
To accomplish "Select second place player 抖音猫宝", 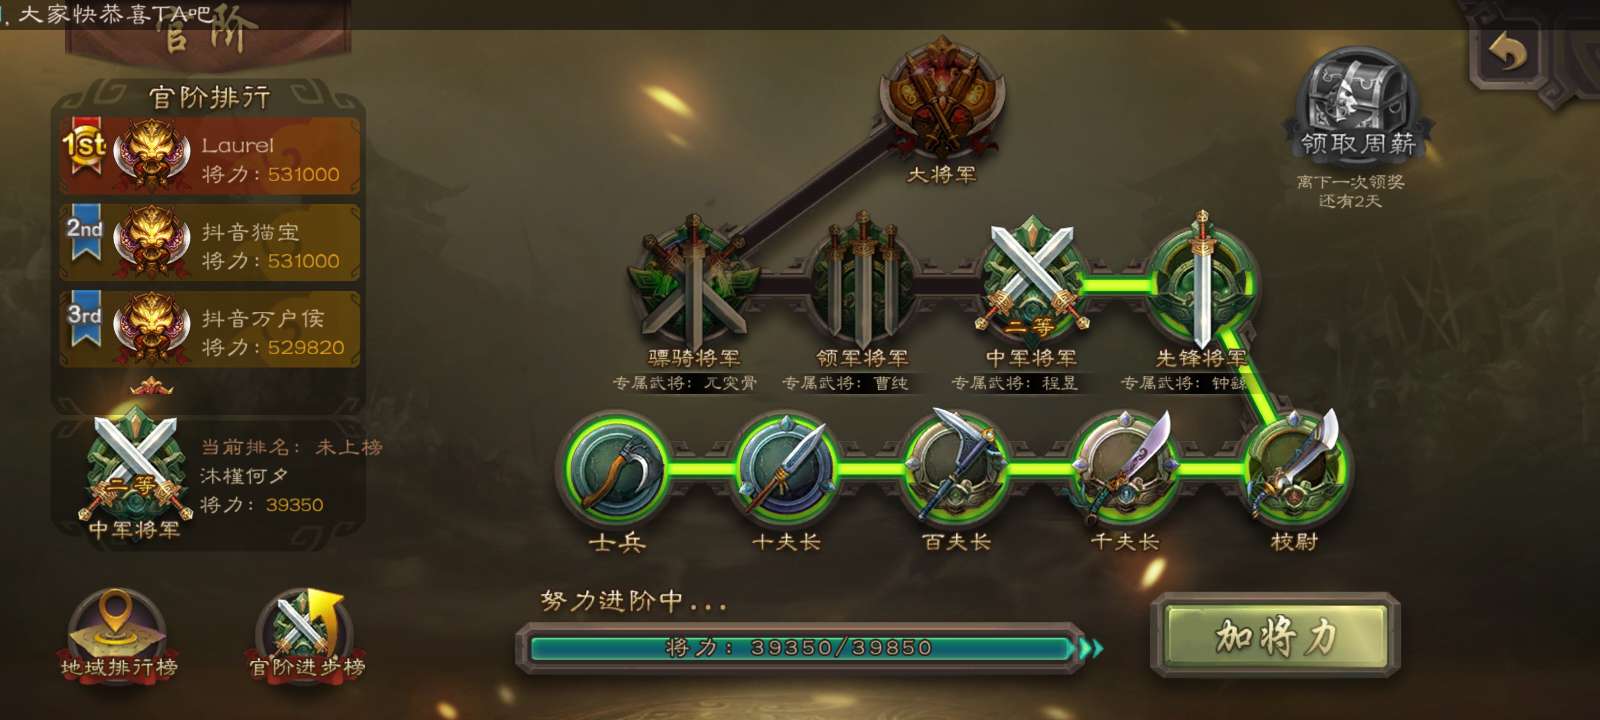I will 210,243.
